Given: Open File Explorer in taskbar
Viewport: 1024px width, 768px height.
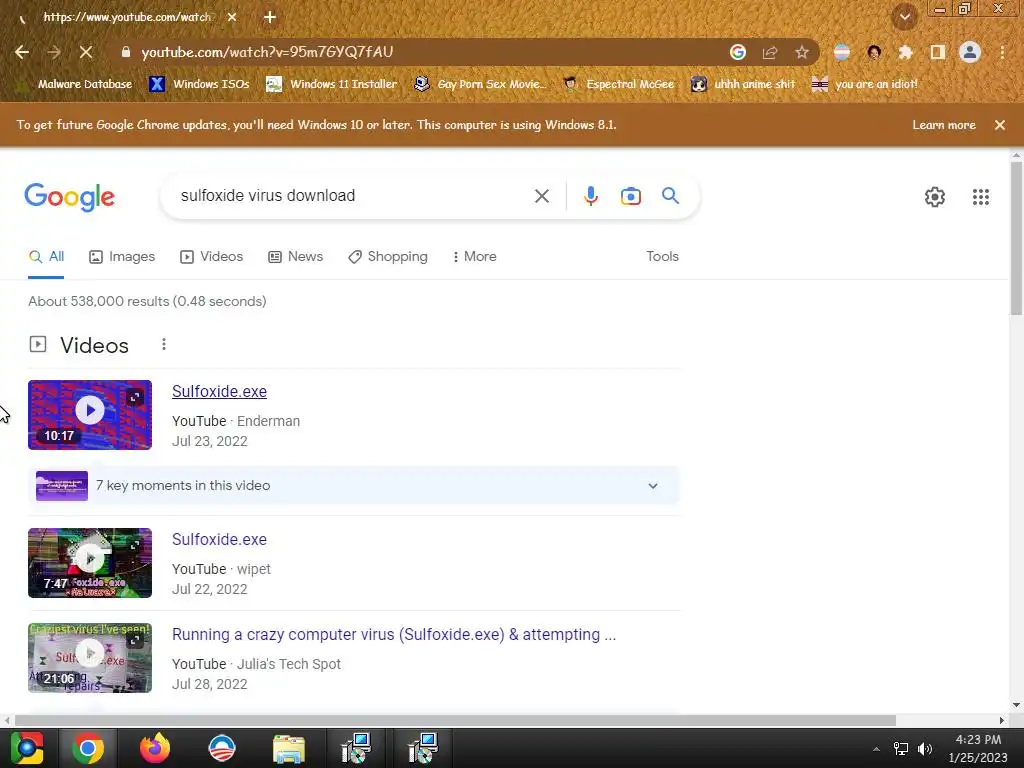Looking at the screenshot, I should (x=289, y=748).
